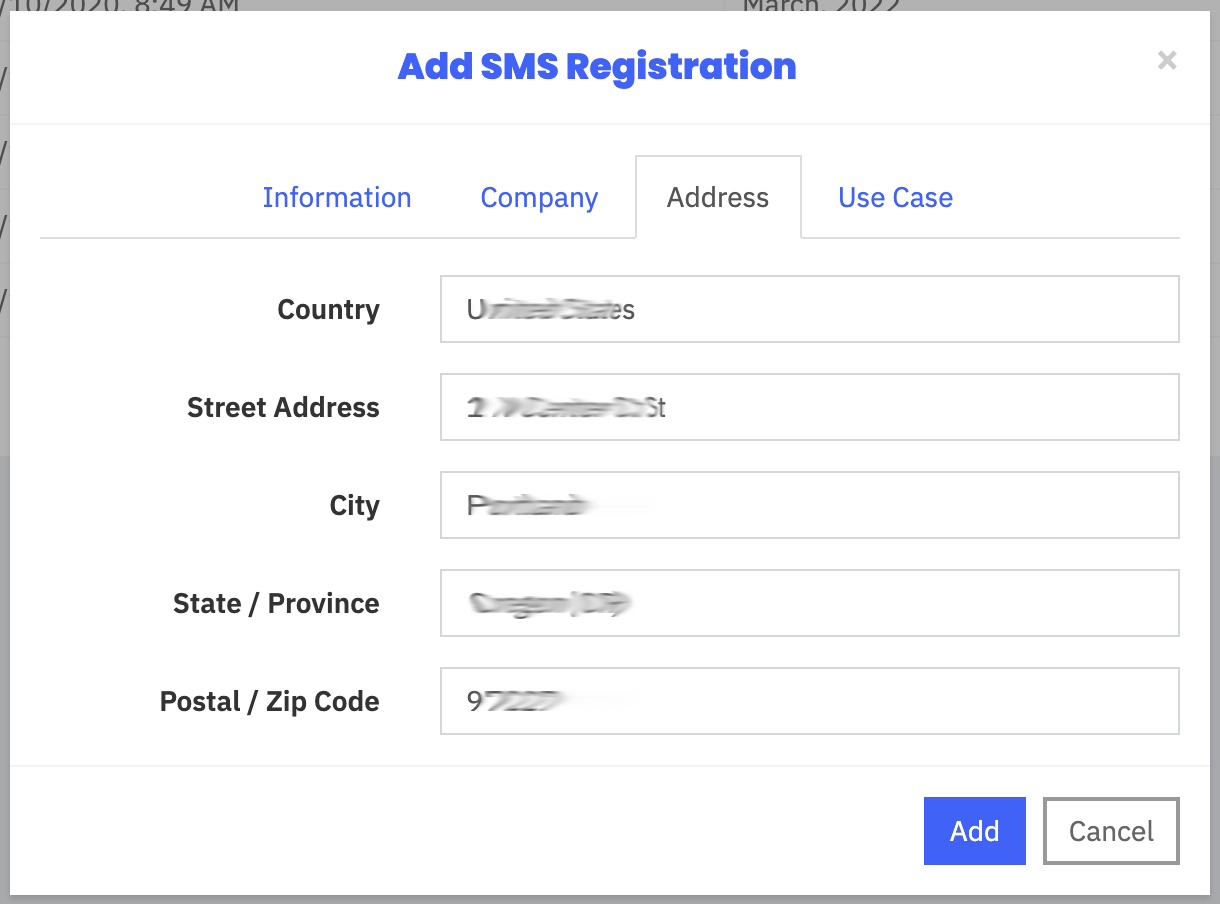Screen dimensions: 1220x904
Task: Go to the Use Case tab
Action: point(895,198)
